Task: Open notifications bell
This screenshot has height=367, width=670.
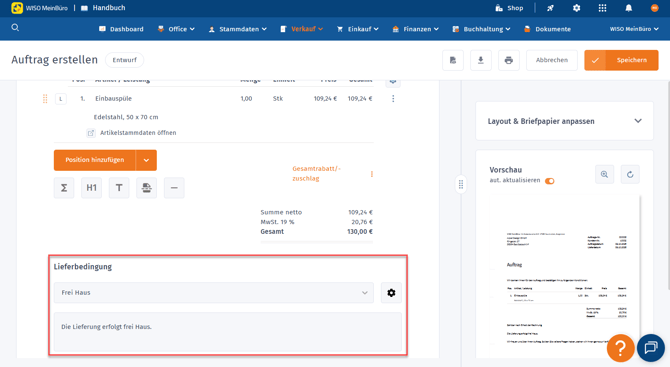Action: coord(629,8)
